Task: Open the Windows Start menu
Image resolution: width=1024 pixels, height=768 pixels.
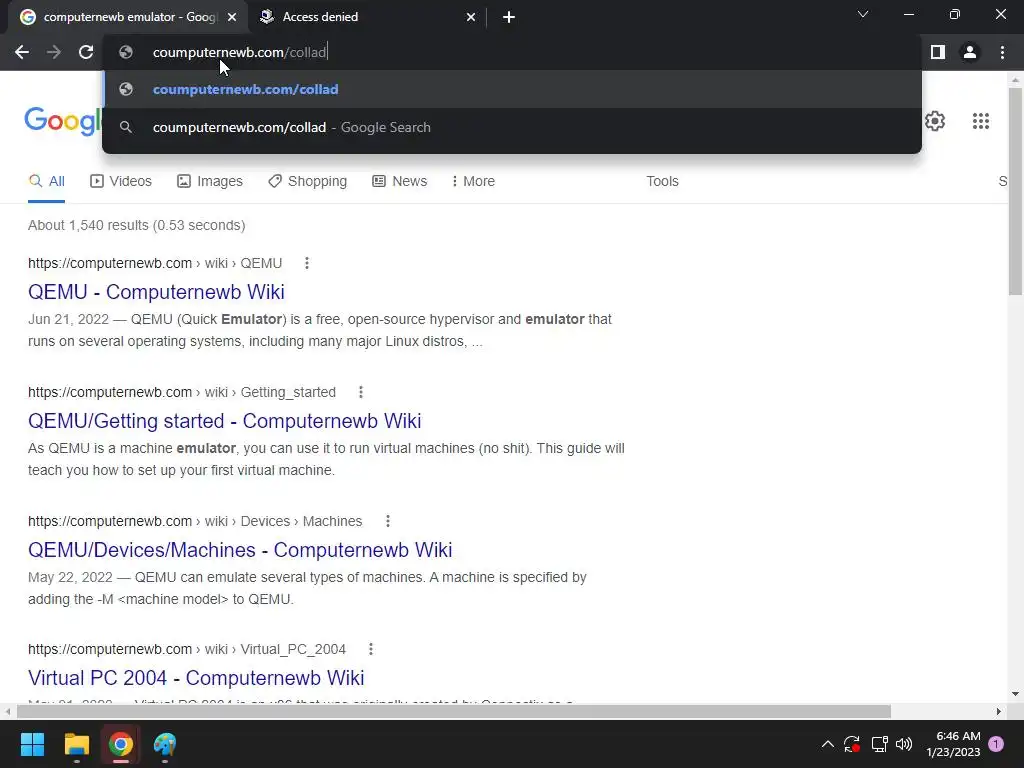Action: 32,744
